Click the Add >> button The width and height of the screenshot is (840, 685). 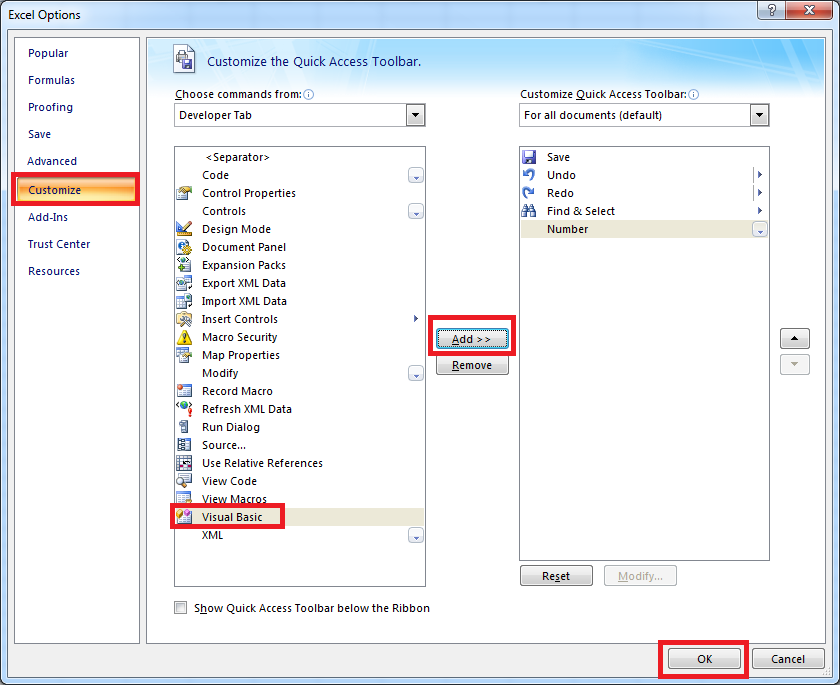click(471, 339)
